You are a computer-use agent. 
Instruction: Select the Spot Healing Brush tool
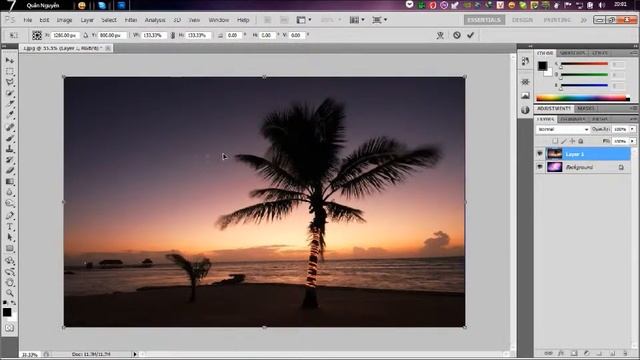[10, 127]
